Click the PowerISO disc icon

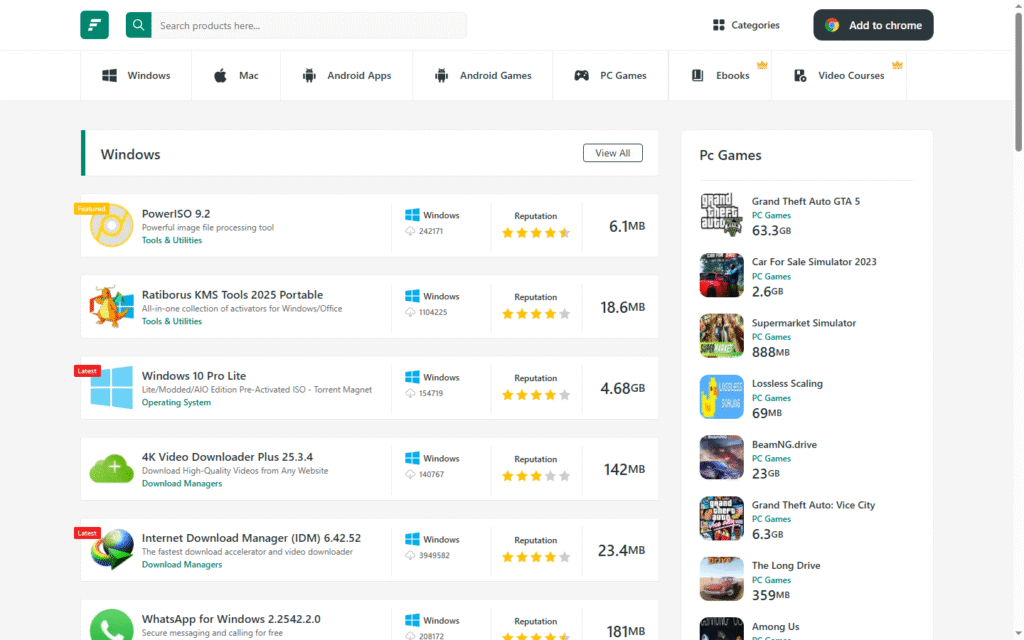pyautogui.click(x=111, y=225)
